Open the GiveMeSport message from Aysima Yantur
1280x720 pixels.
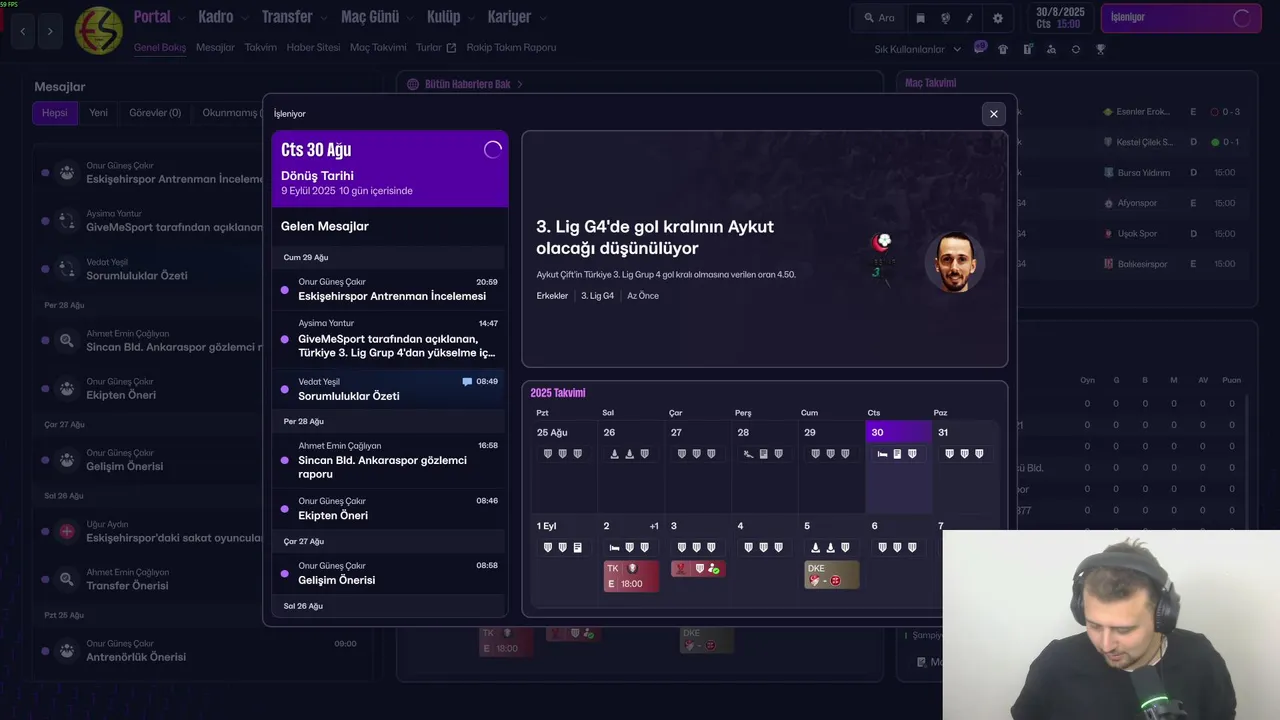point(390,338)
